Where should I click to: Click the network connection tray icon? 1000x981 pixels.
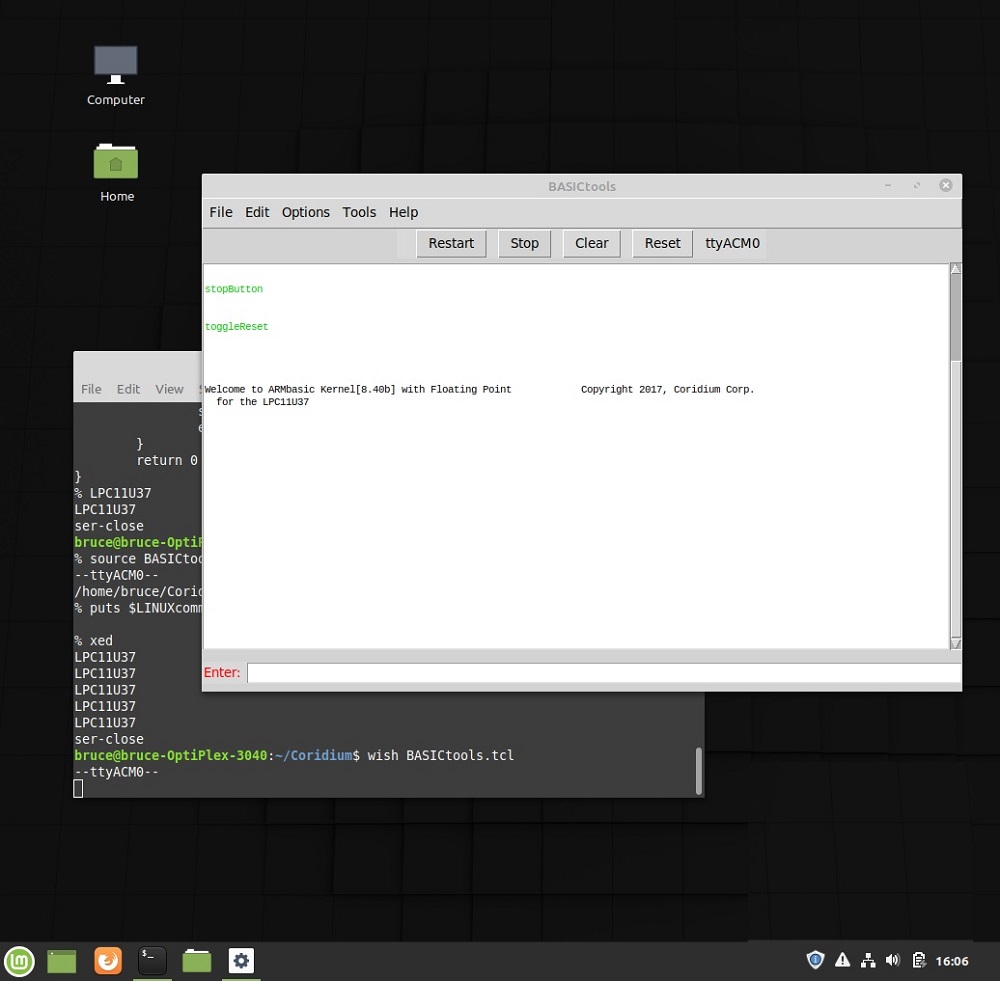[x=867, y=961]
